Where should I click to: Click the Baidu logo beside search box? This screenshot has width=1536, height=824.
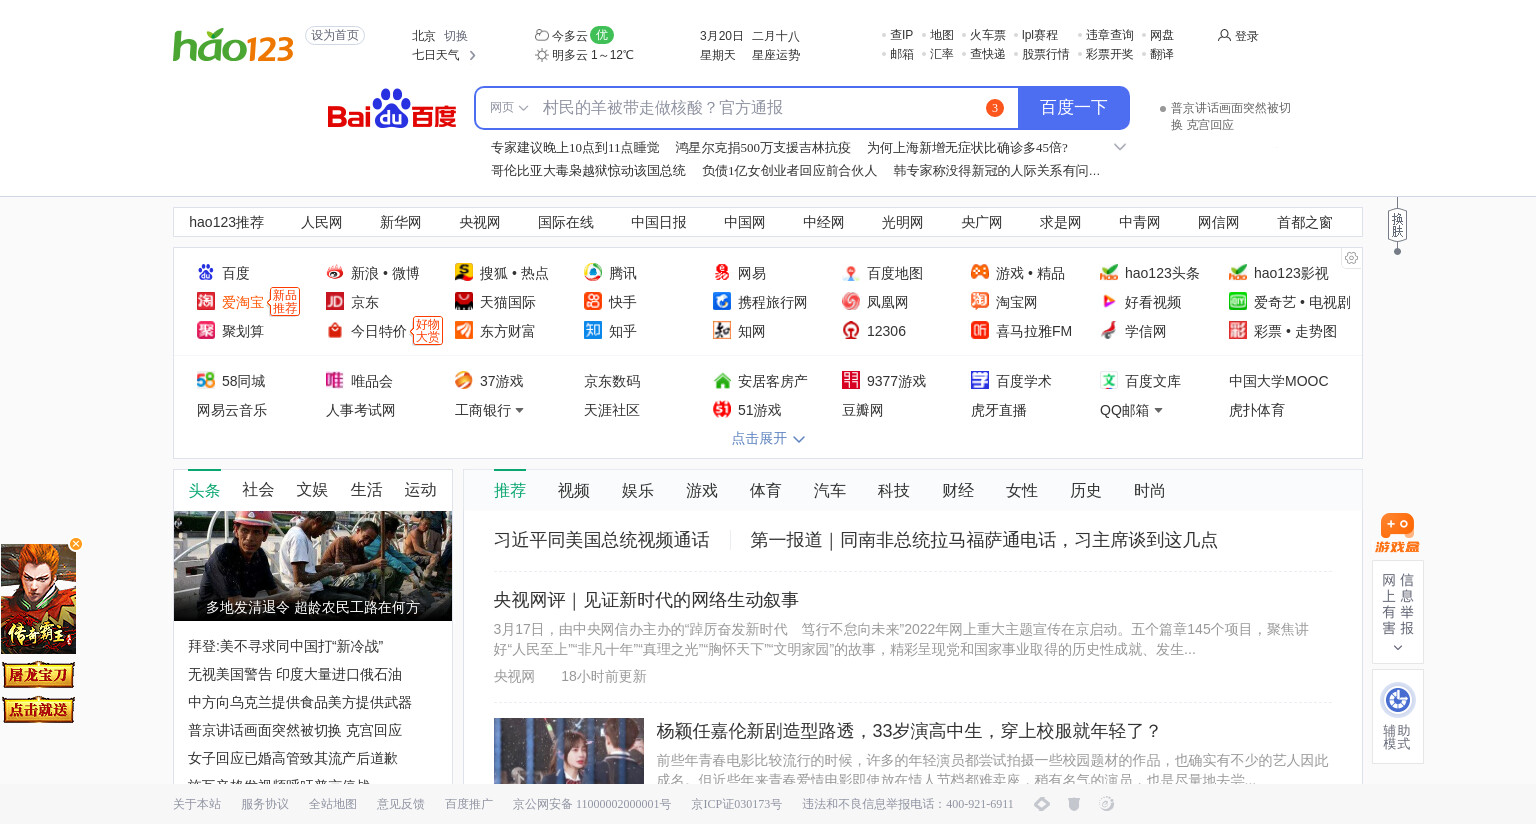[x=391, y=109]
